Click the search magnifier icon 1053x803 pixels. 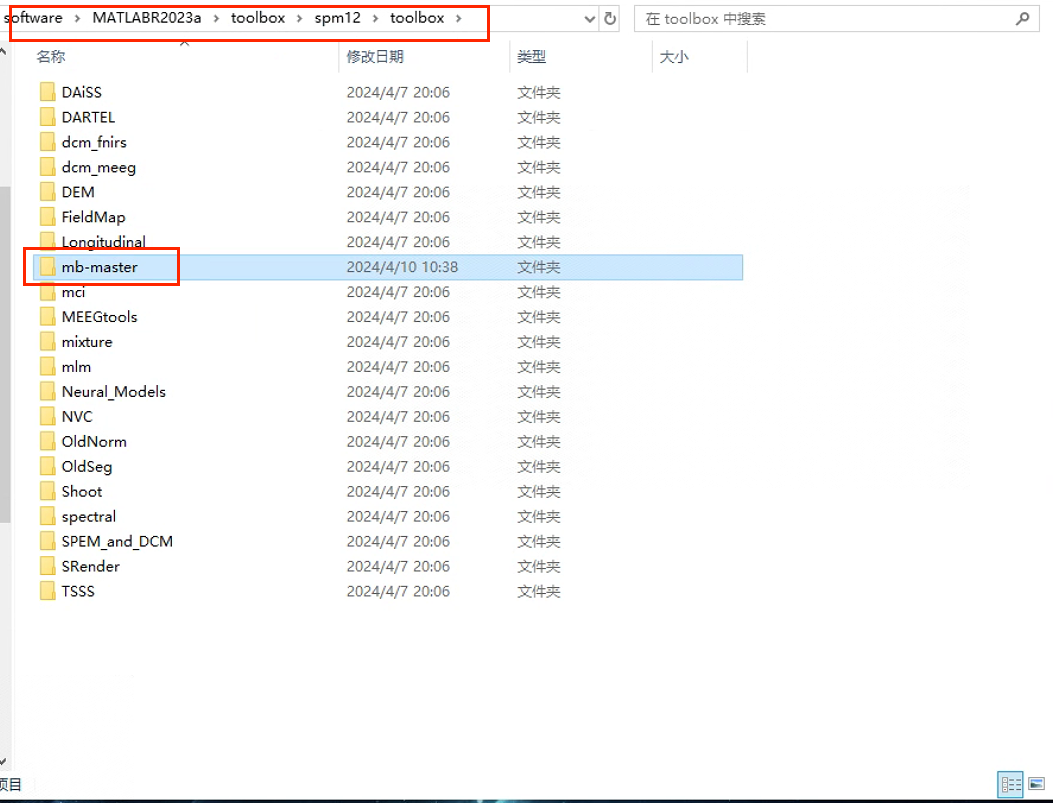coord(1023,19)
